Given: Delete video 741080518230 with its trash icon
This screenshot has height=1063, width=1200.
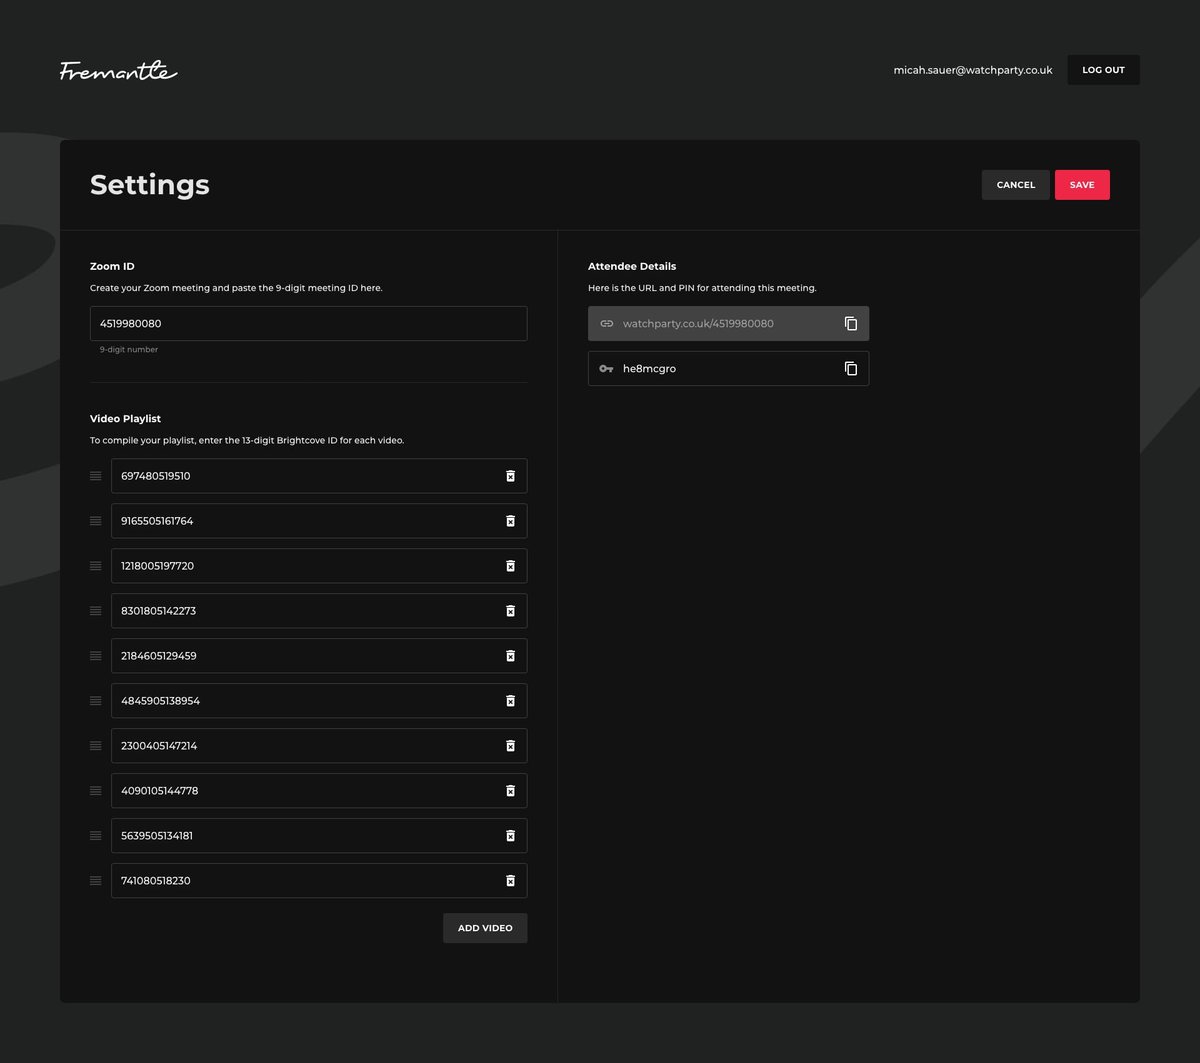Looking at the screenshot, I should pyautogui.click(x=510, y=881).
